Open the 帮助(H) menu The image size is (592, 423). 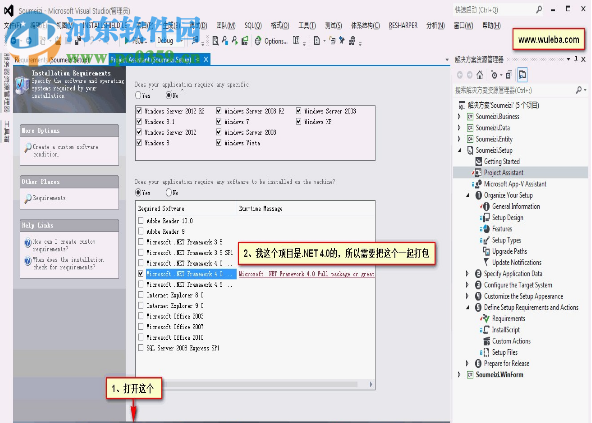[492, 25]
